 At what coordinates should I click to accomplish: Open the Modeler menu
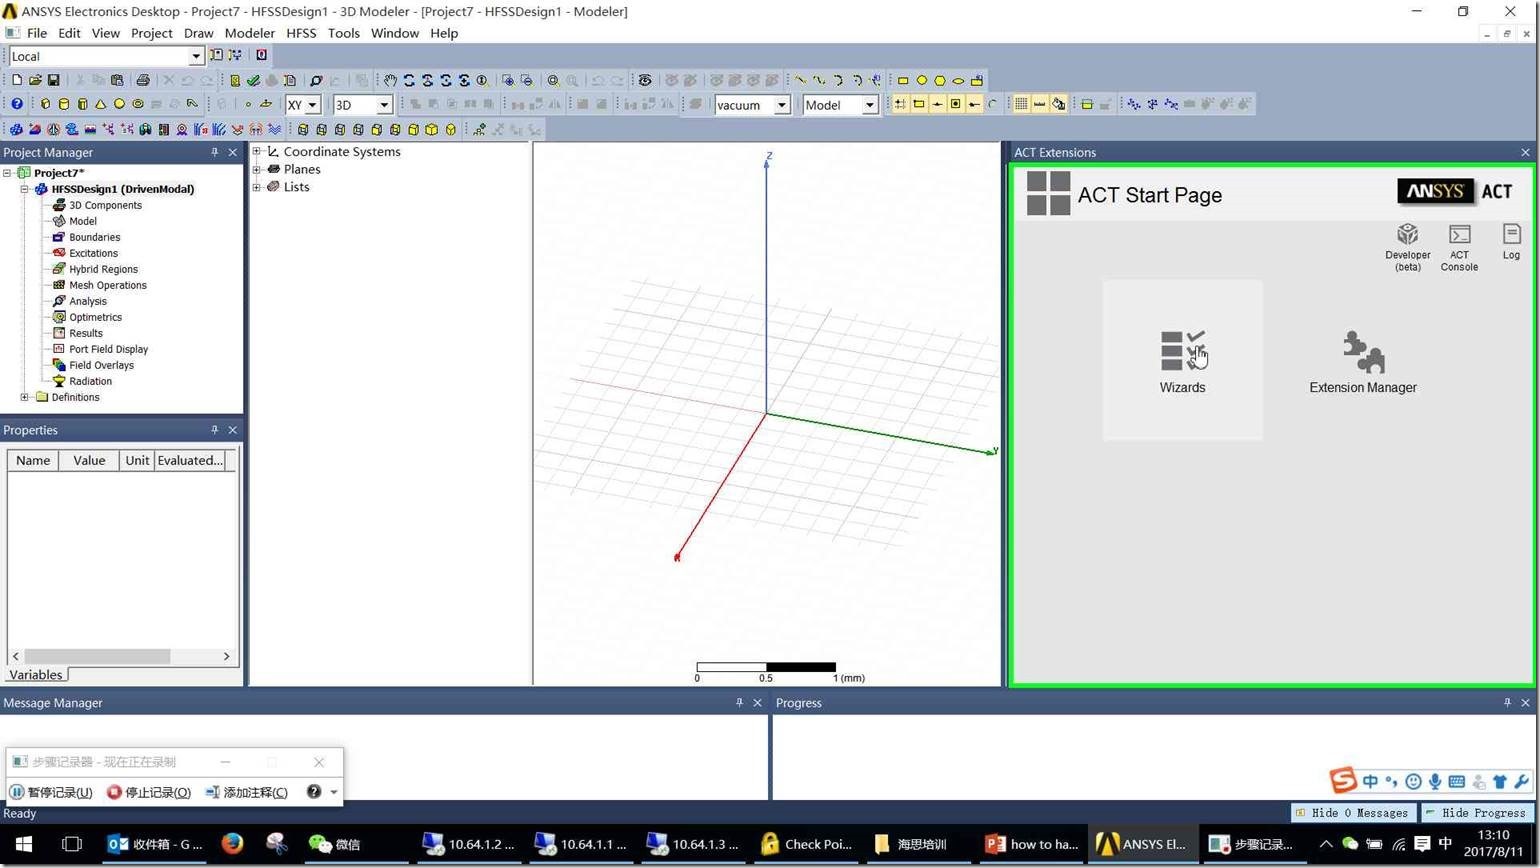point(249,33)
